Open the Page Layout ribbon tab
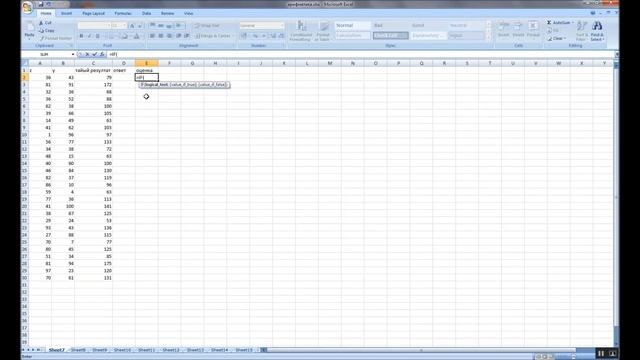Image resolution: width=640 pixels, height=360 pixels. (93, 13)
